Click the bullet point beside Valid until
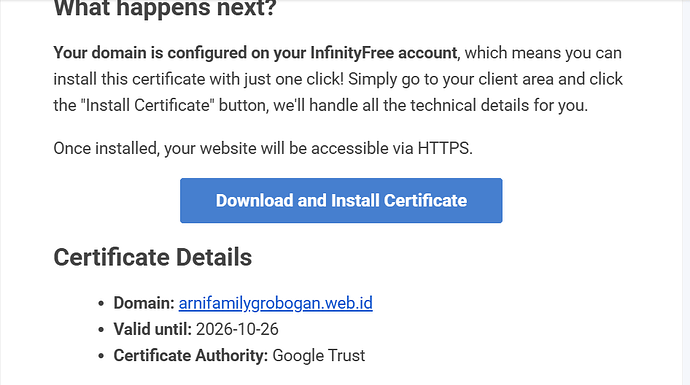Viewport: 690px width, 385px height. [101, 330]
